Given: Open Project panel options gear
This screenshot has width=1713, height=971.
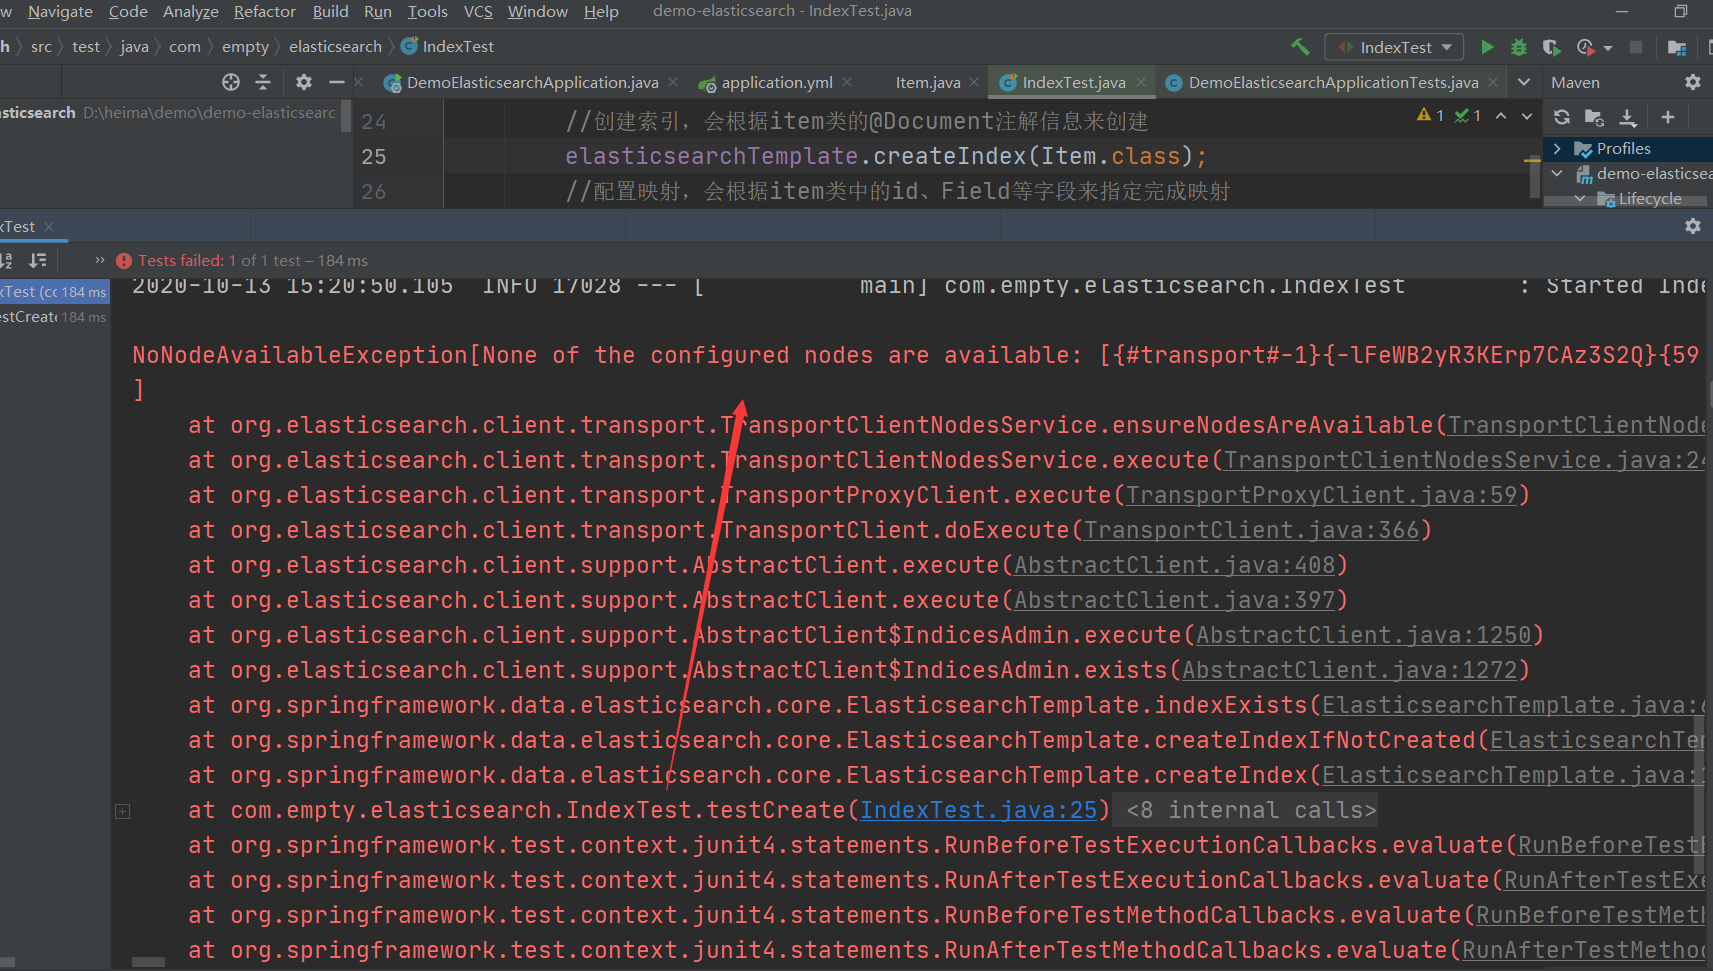Looking at the screenshot, I should [304, 82].
